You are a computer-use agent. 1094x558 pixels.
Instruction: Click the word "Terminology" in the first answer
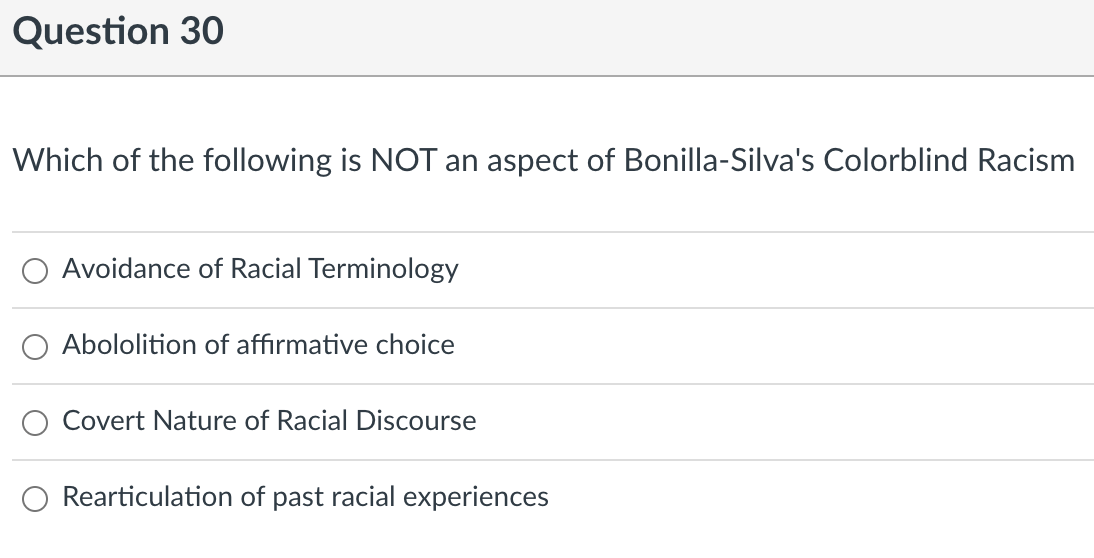[383, 269]
